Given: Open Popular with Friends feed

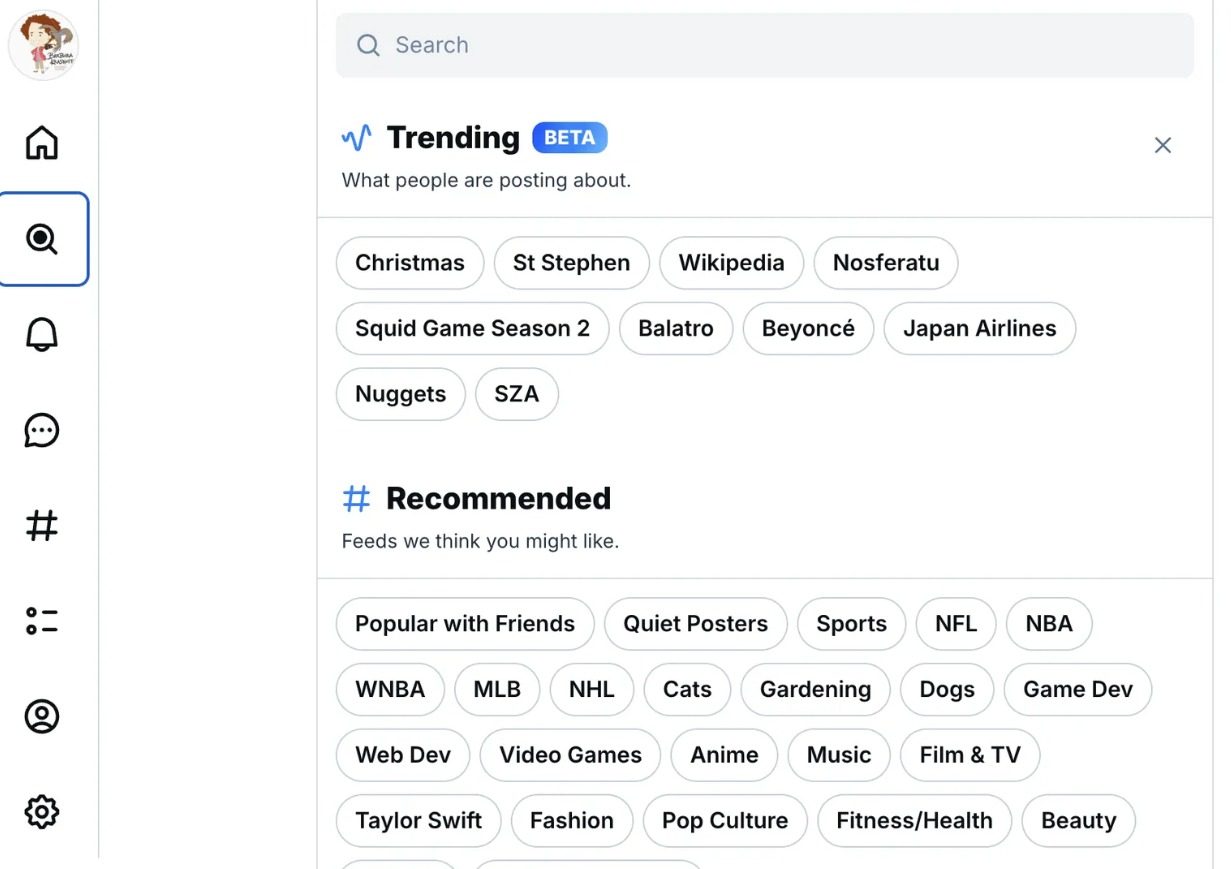Looking at the screenshot, I should point(465,624).
